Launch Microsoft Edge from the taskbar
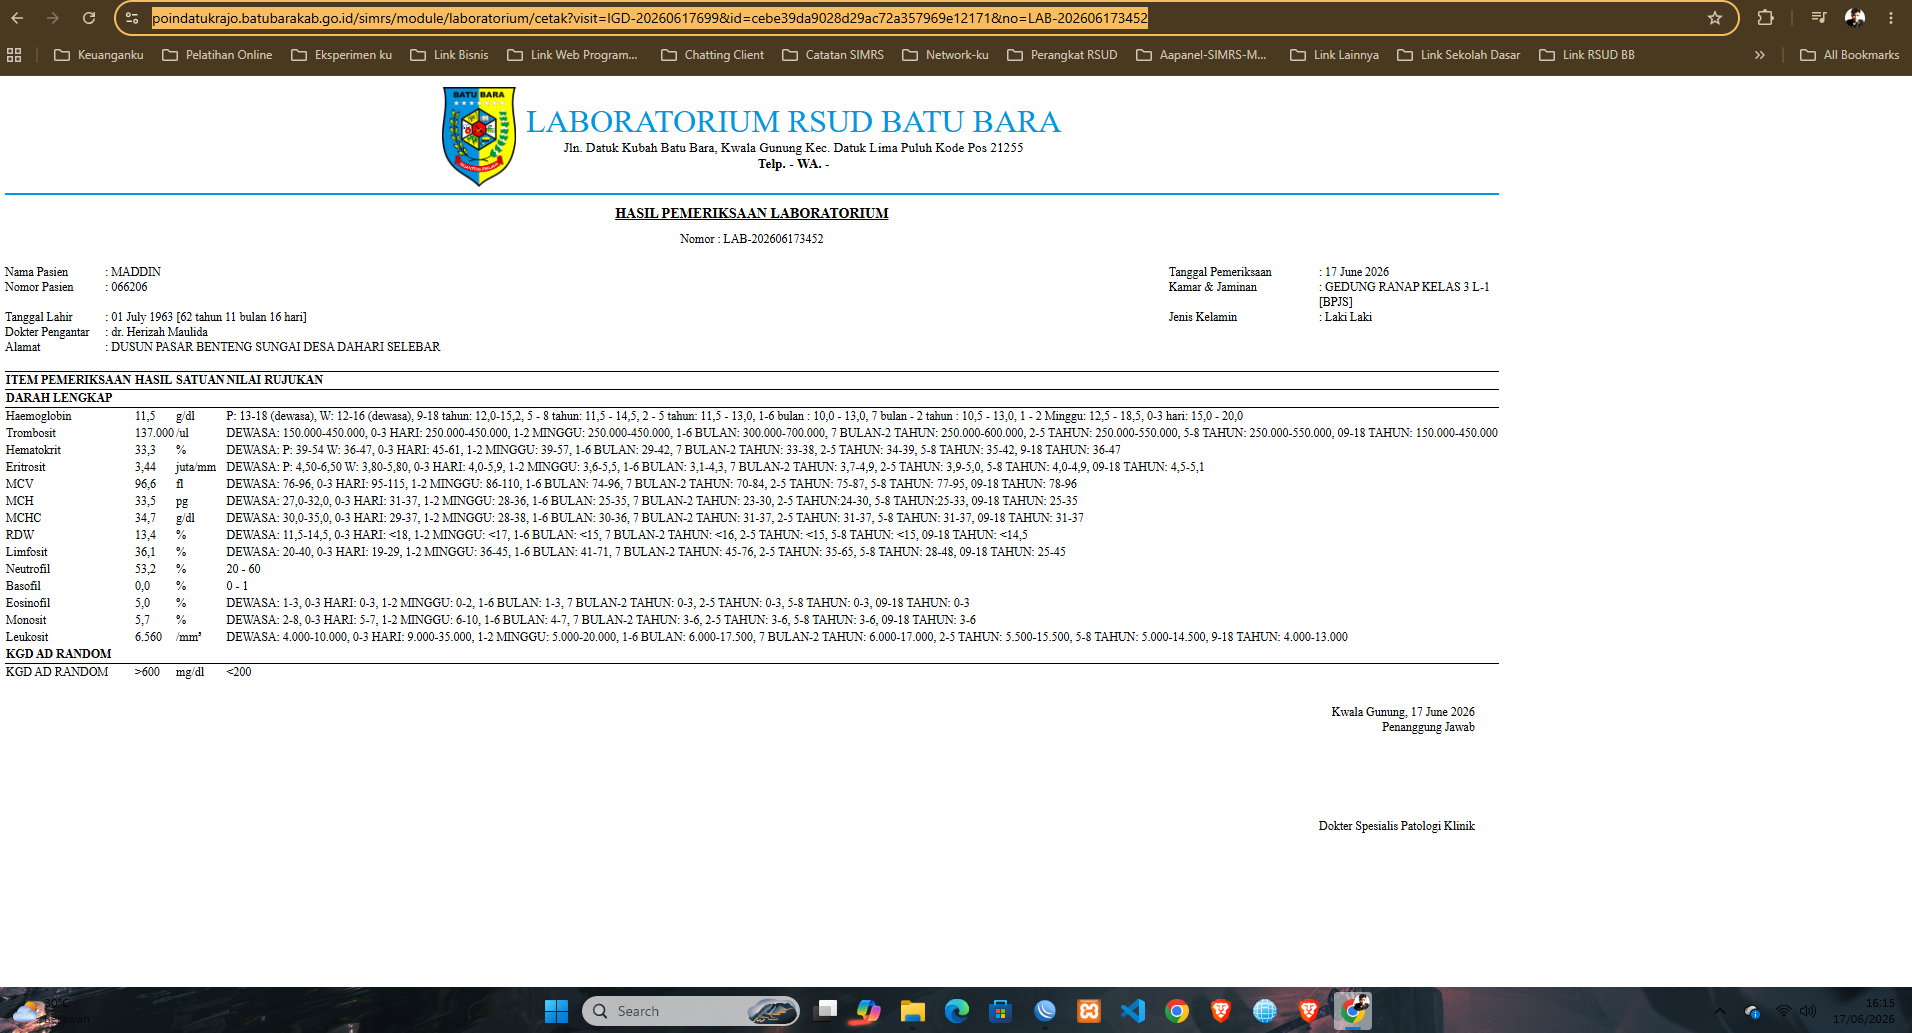1912x1033 pixels. point(956,1011)
